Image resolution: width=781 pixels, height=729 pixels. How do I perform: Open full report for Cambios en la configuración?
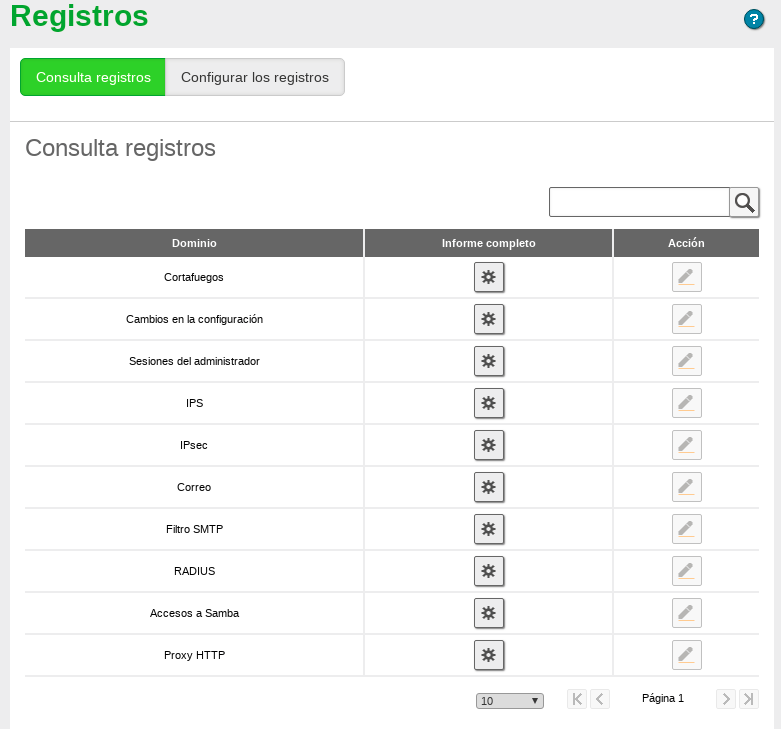pos(489,319)
